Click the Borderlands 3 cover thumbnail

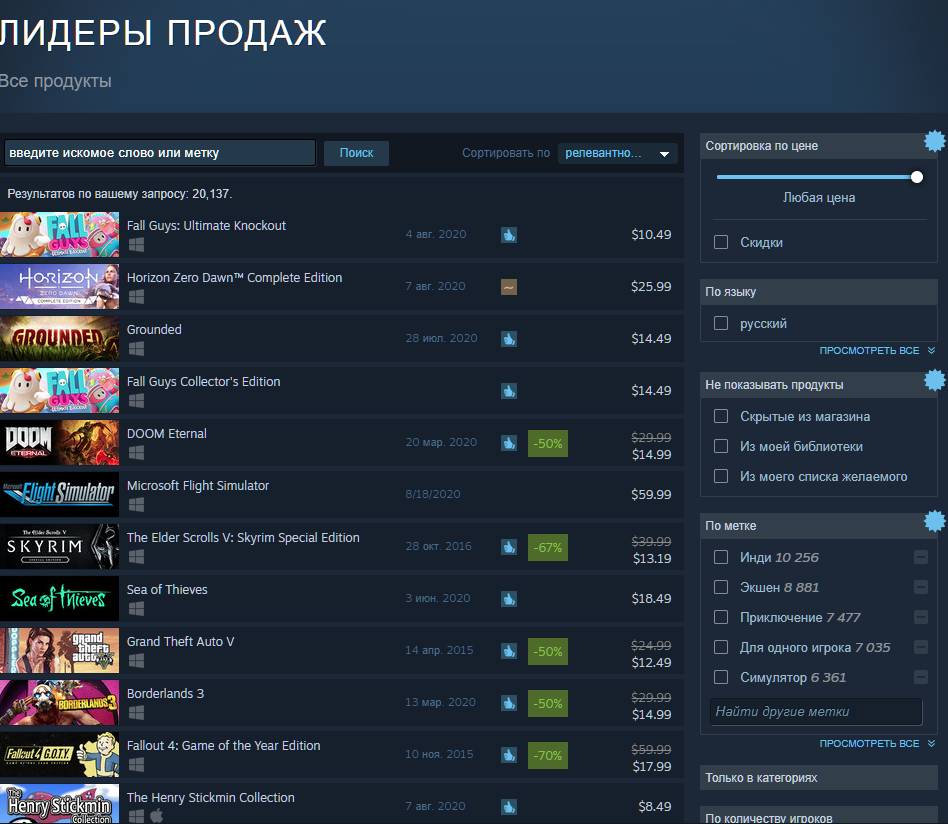pos(59,702)
